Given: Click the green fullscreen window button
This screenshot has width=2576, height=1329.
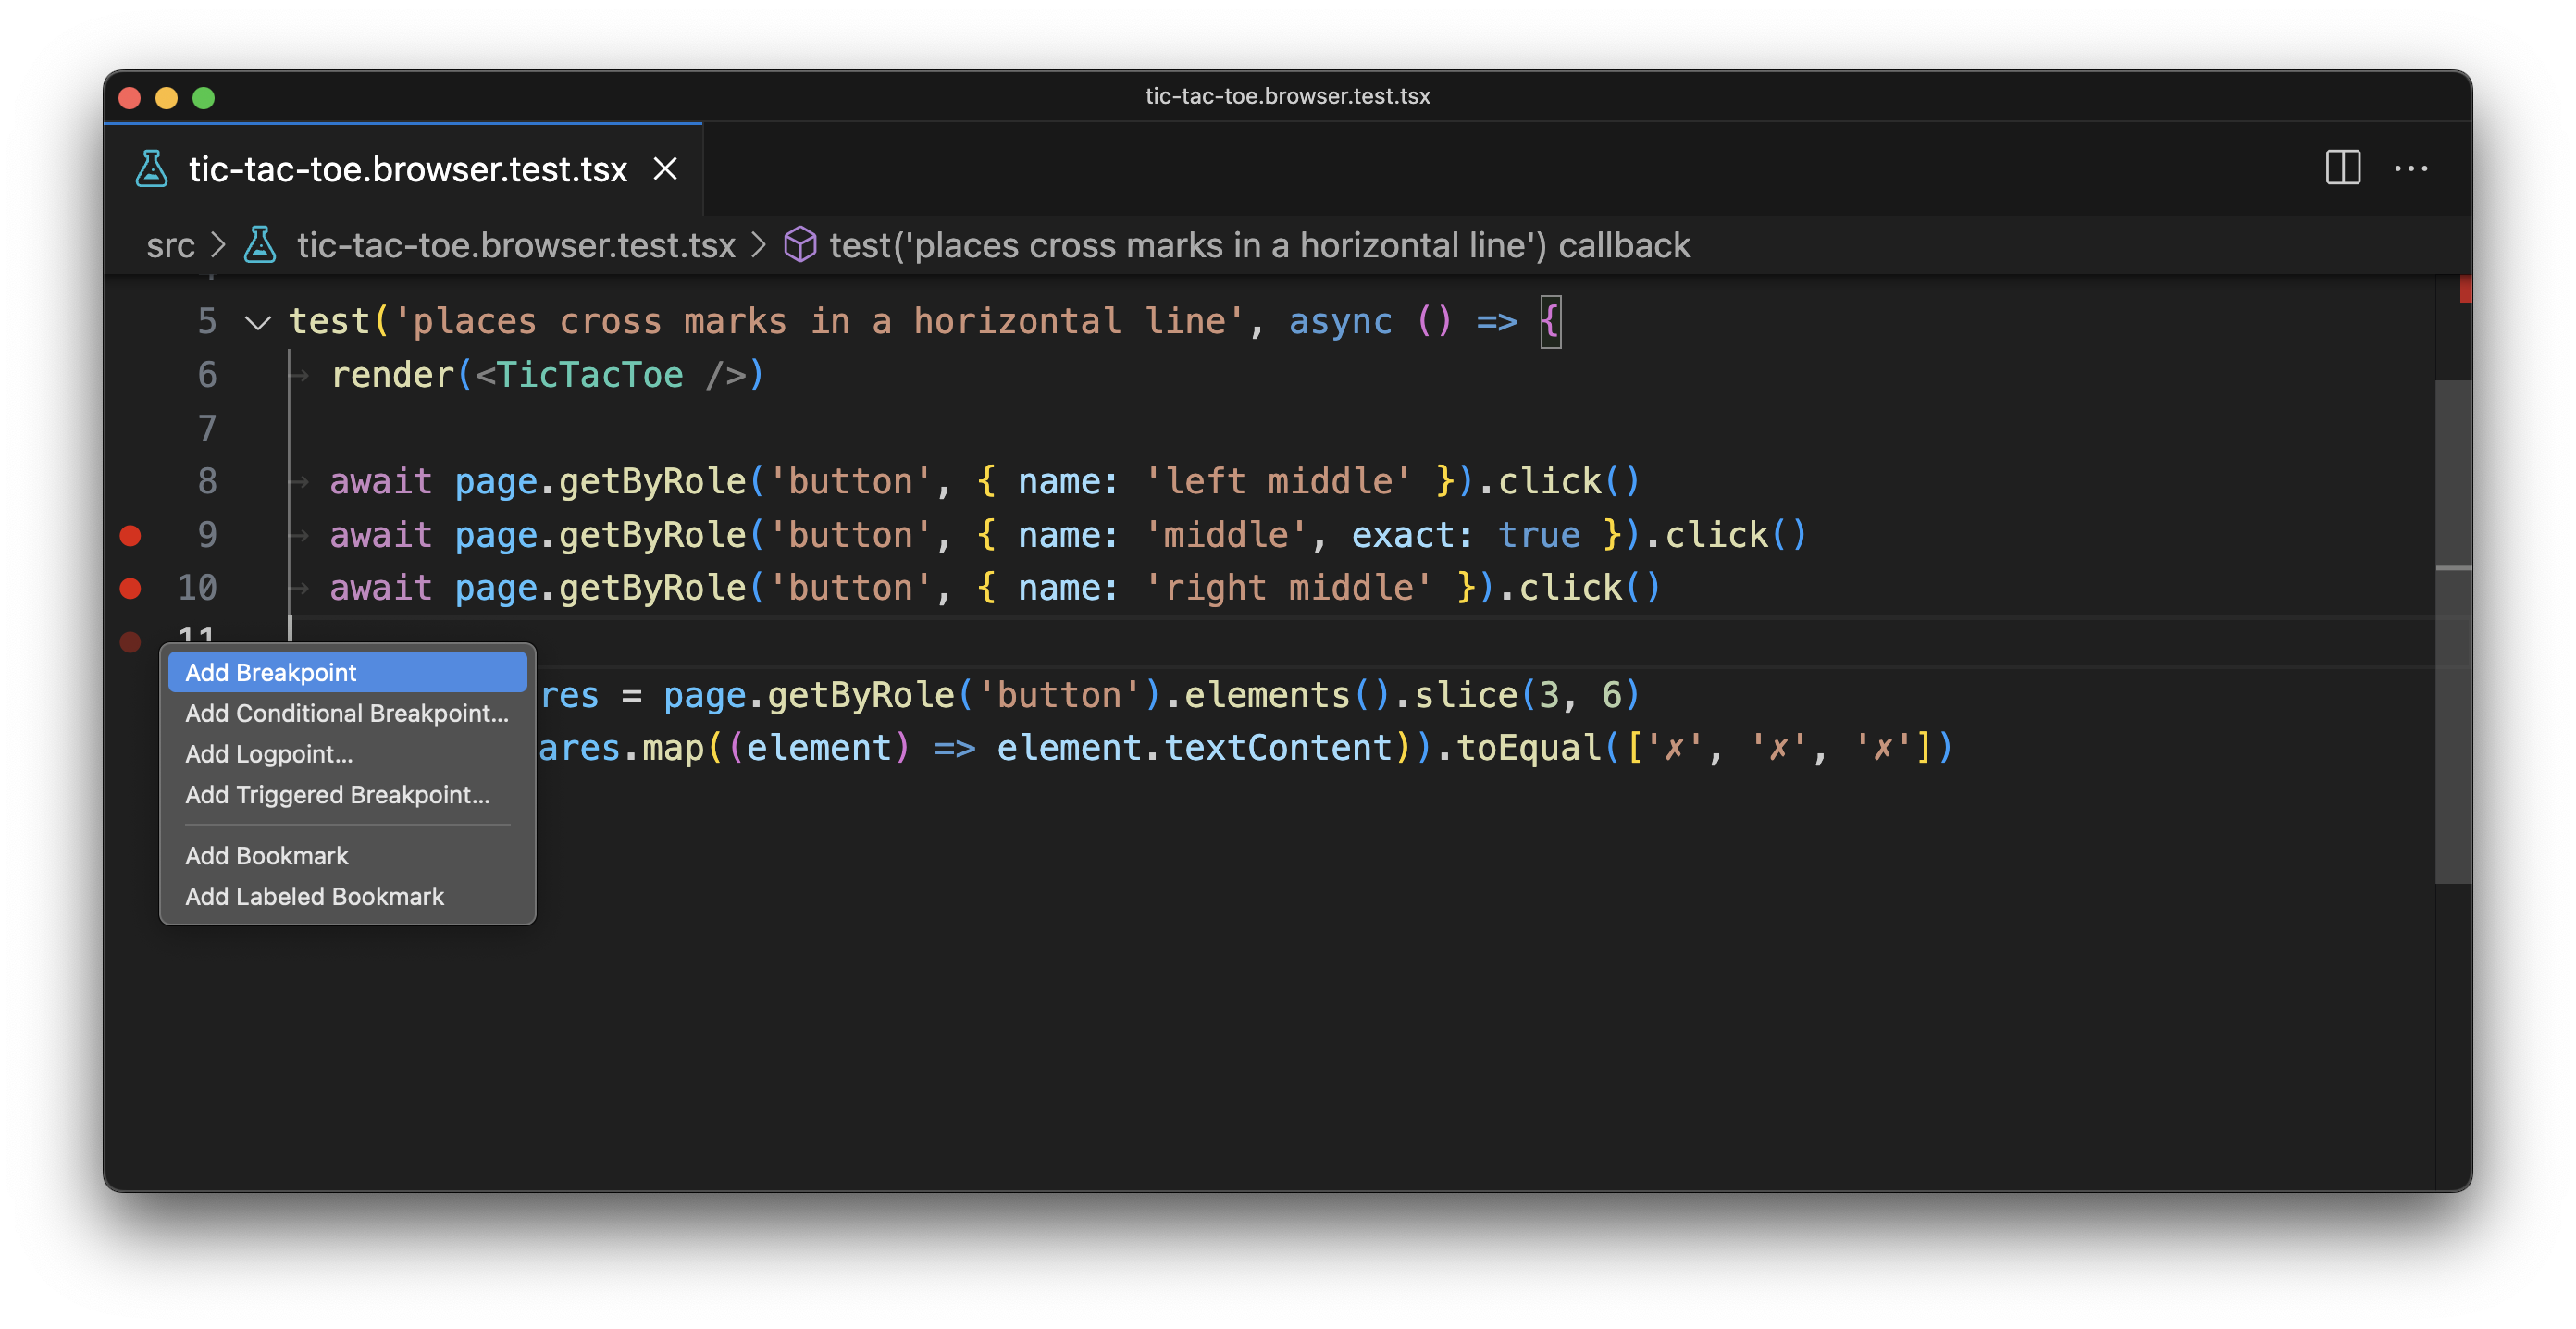Looking at the screenshot, I should (x=203, y=98).
